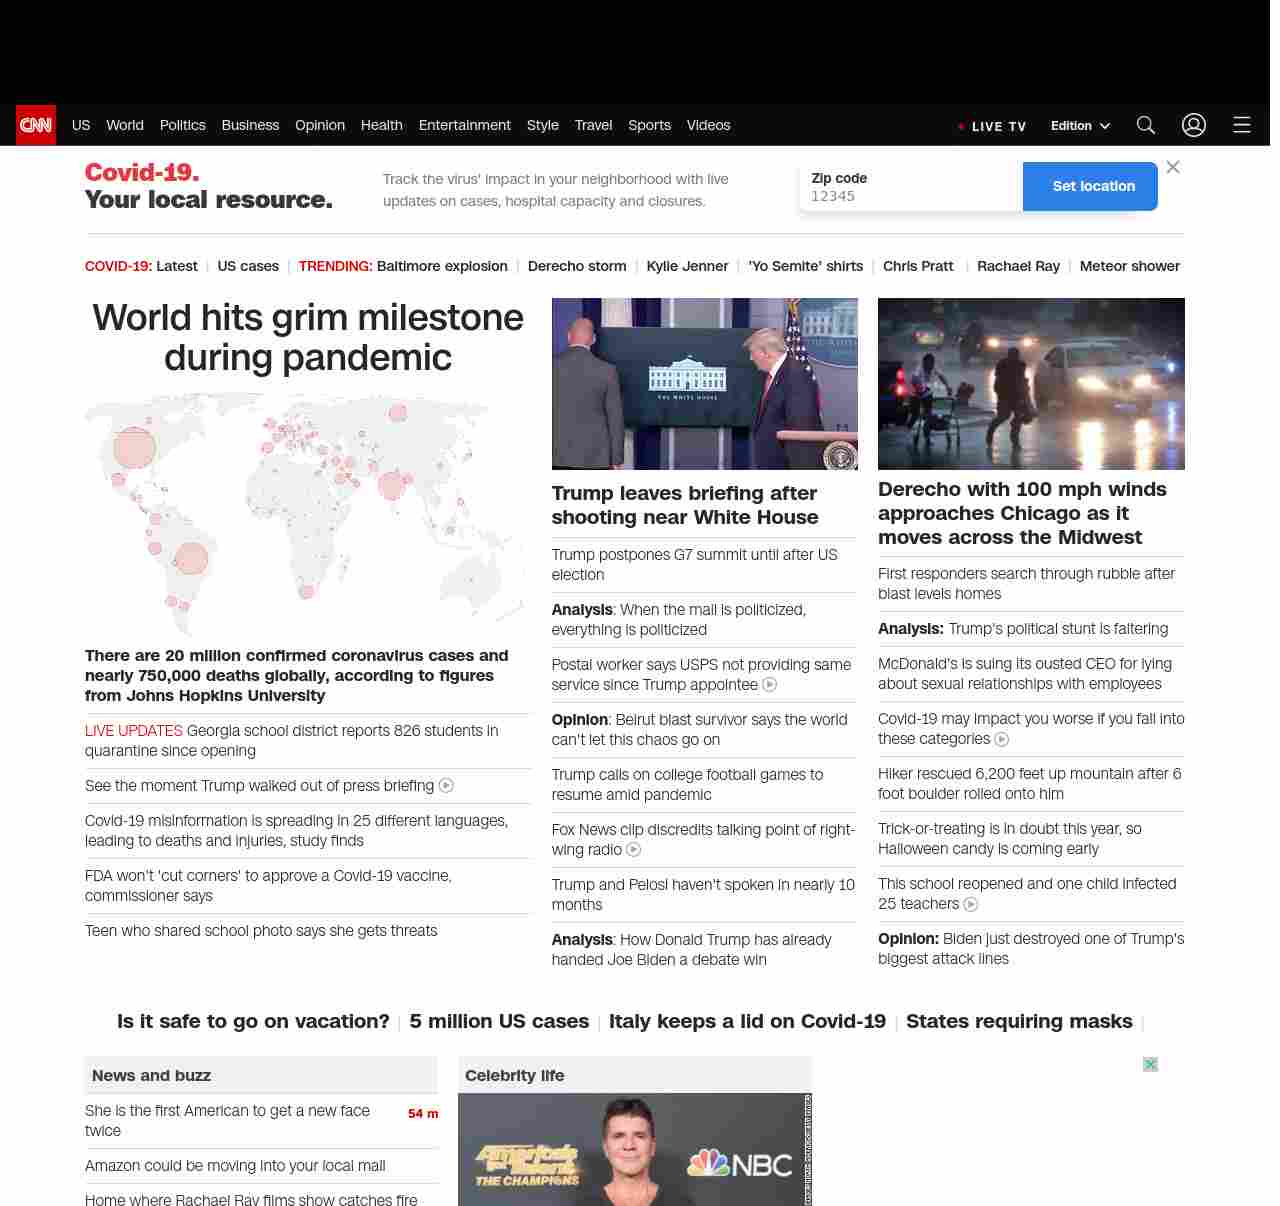
Task: Close the advertisement with the X icon
Action: (1150, 1065)
